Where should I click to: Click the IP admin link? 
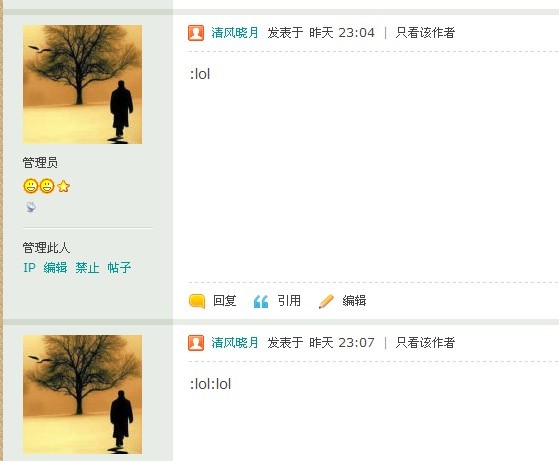click(x=30, y=267)
